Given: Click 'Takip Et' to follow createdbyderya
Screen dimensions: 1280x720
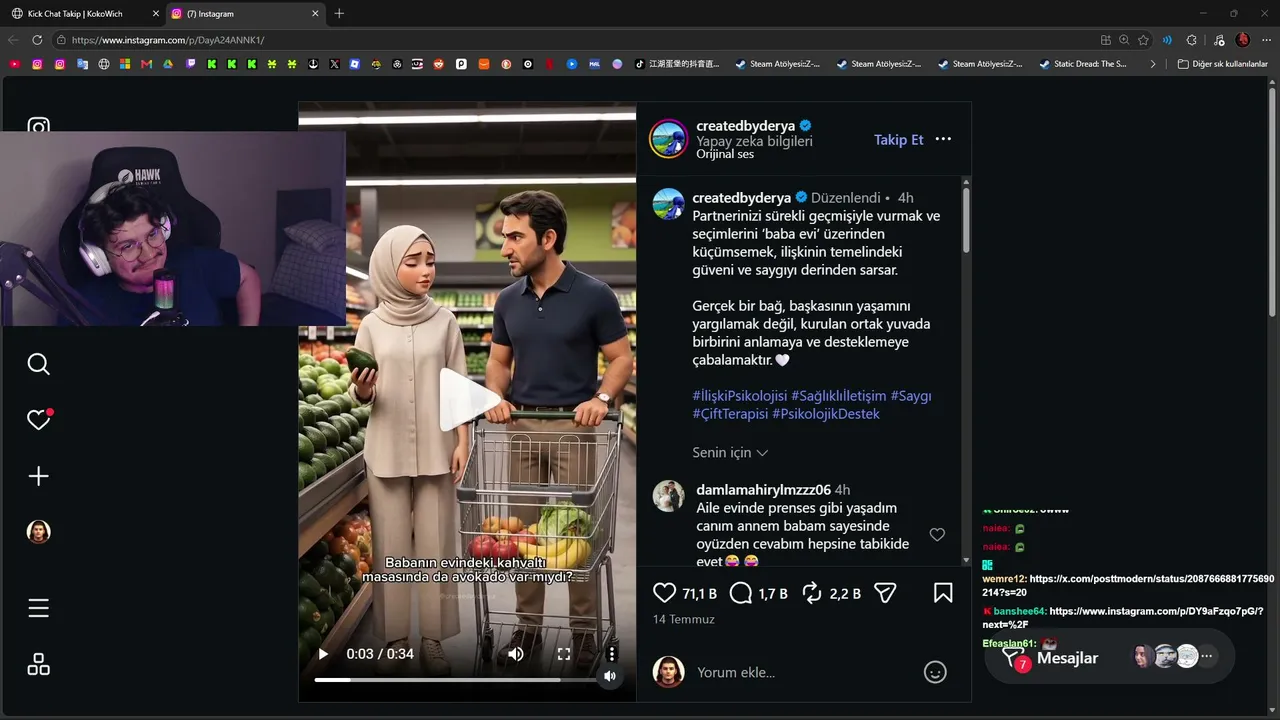Looking at the screenshot, I should point(899,140).
